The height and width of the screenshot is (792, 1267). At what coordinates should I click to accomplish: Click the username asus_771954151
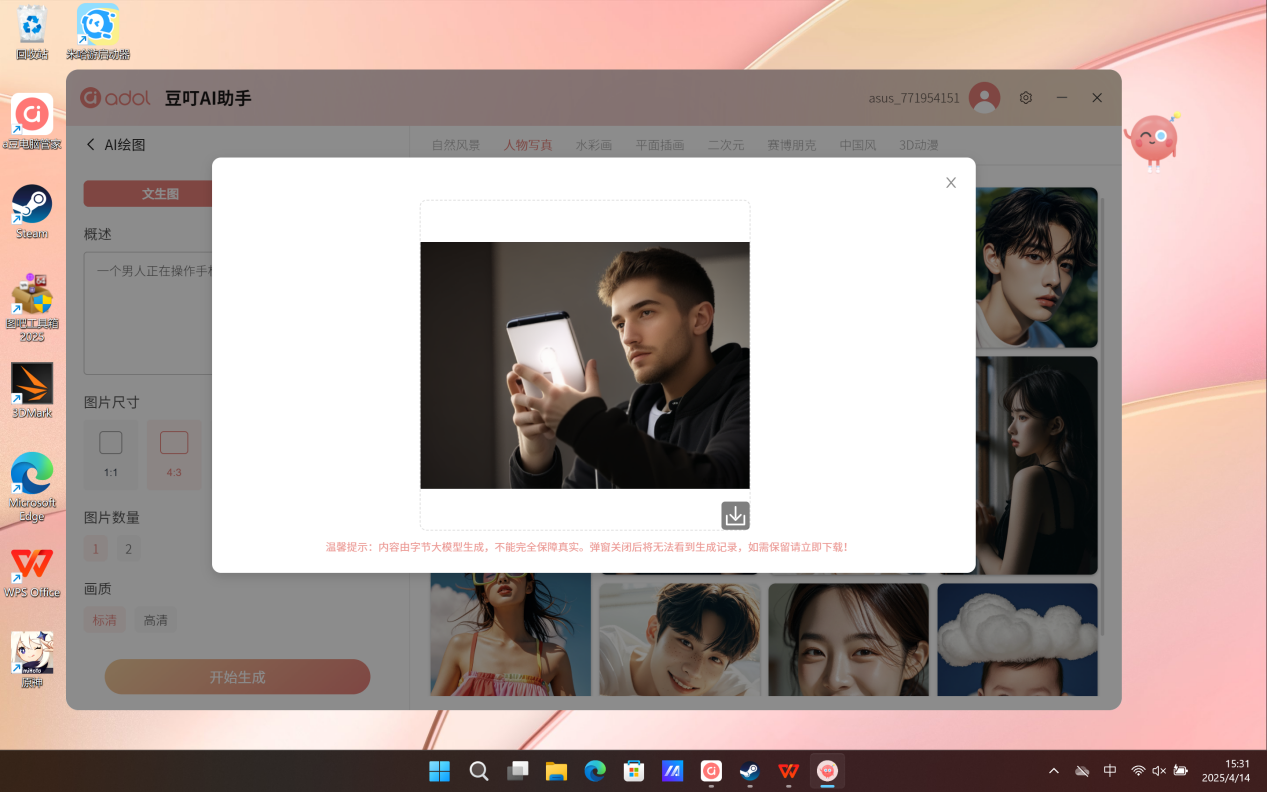tap(914, 98)
